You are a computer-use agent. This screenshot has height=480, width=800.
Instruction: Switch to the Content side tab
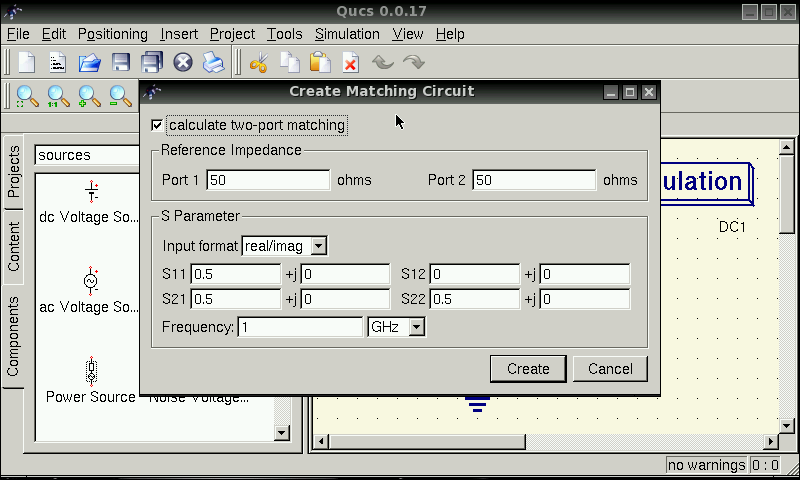pyautogui.click(x=13, y=246)
